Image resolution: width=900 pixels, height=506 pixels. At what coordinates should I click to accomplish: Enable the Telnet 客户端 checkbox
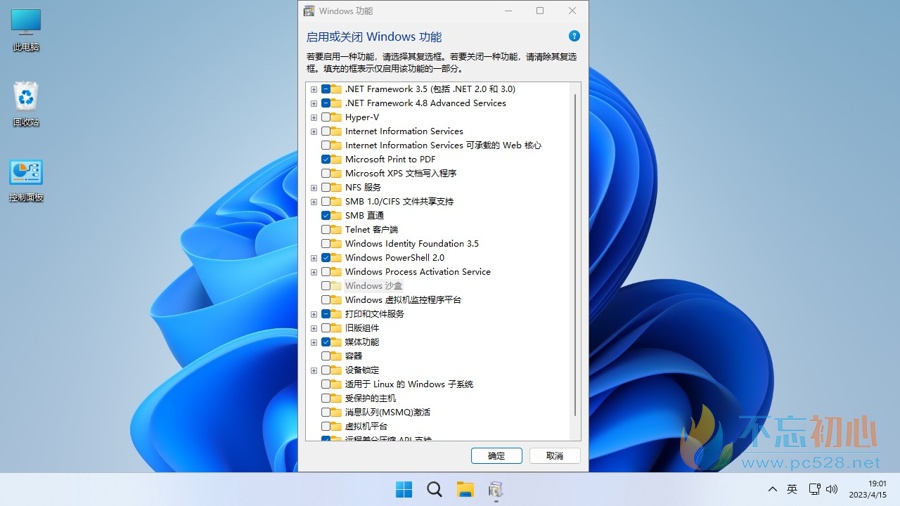[326, 230]
